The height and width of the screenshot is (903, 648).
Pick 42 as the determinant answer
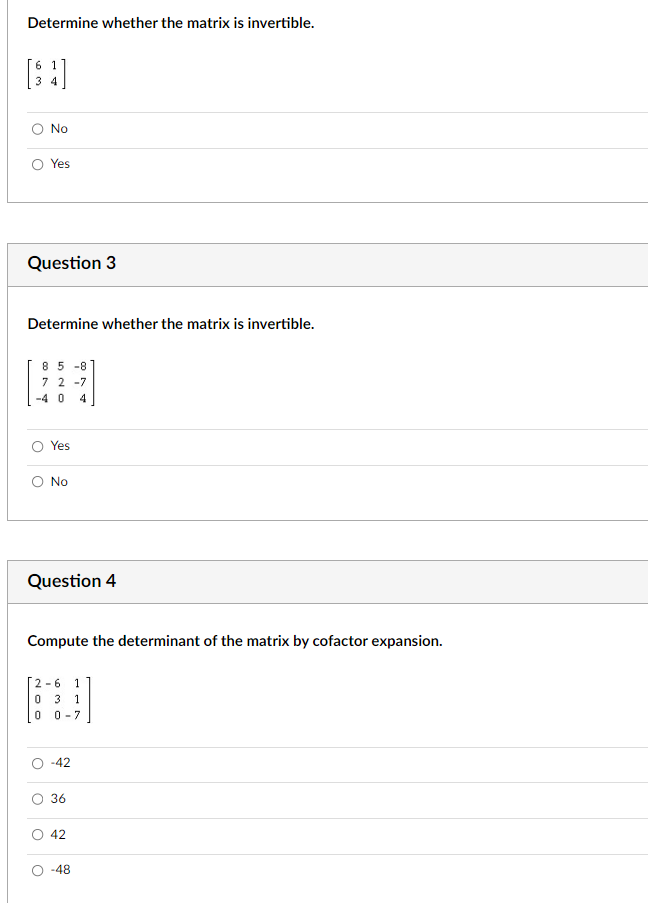(37, 834)
